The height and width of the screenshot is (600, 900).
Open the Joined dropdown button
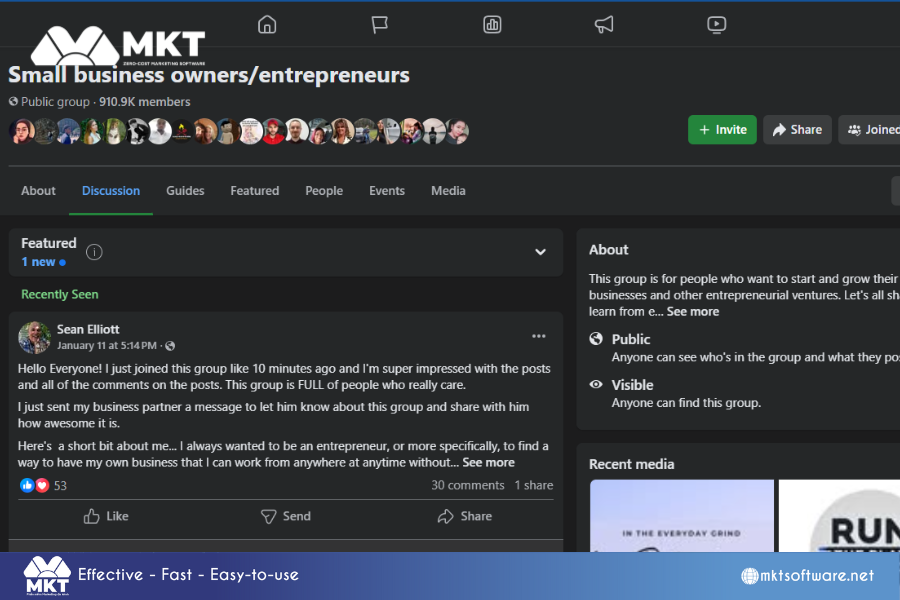(x=870, y=130)
